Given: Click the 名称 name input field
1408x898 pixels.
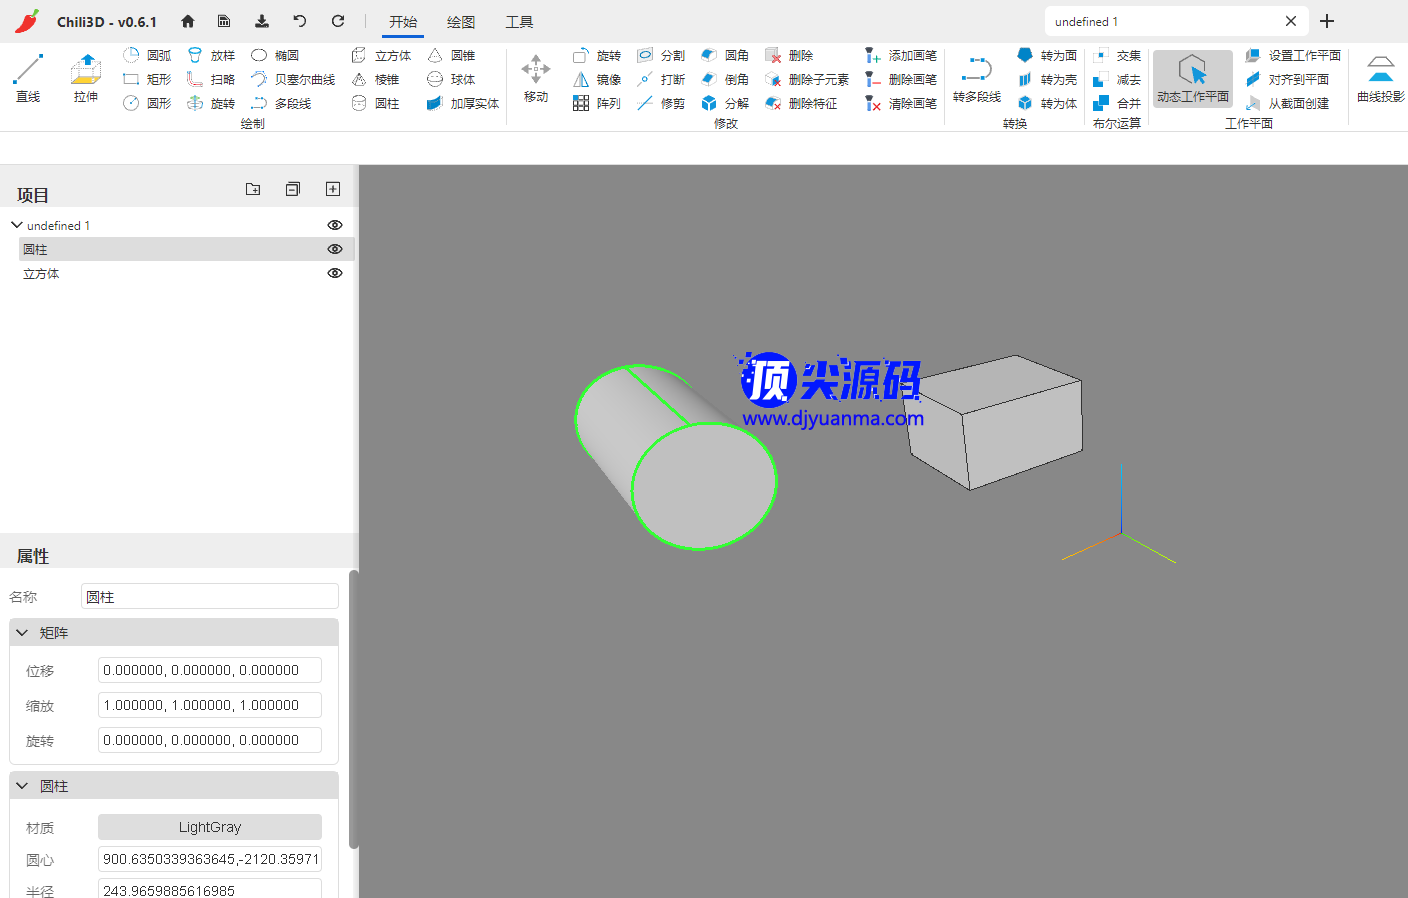Looking at the screenshot, I should click(210, 597).
